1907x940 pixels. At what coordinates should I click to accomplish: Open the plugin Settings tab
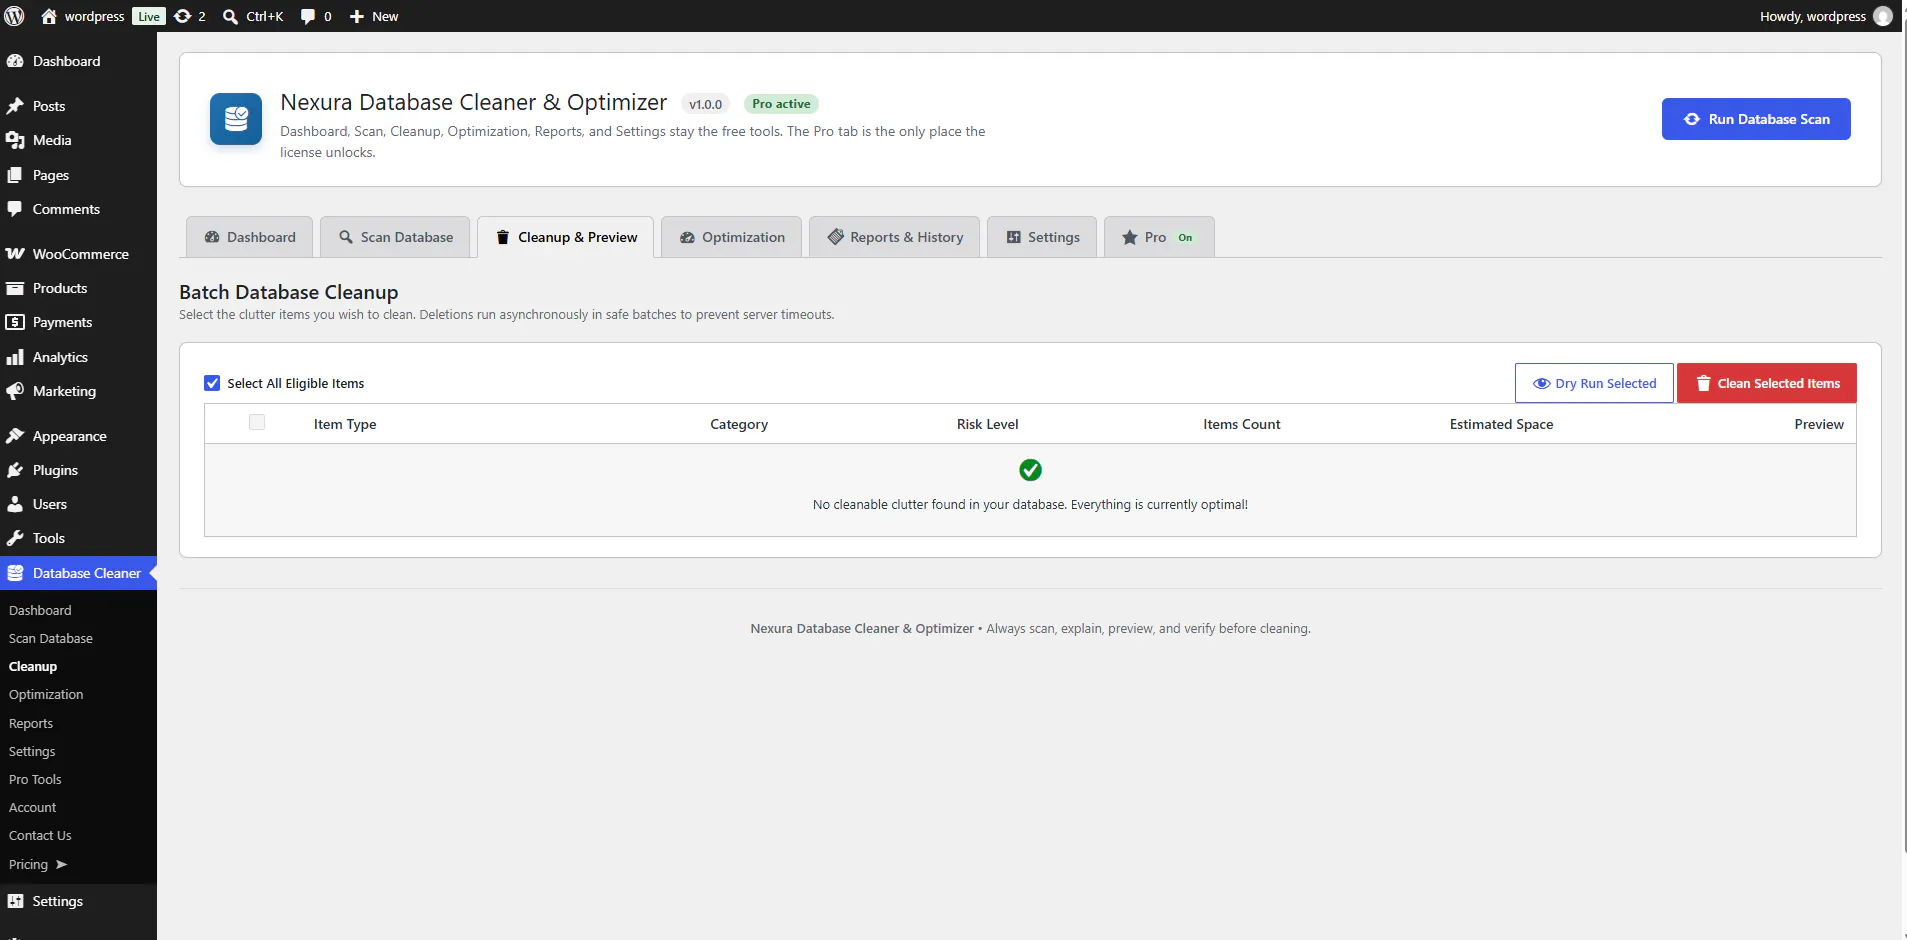[x=1042, y=237]
